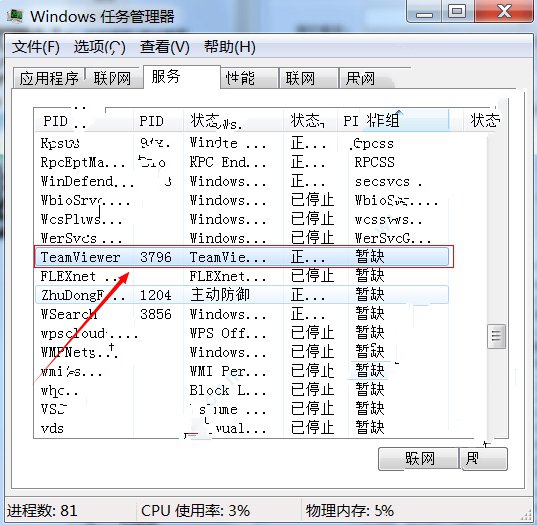Open the 查看(V) menu
This screenshot has width=537, height=525.
(165, 47)
